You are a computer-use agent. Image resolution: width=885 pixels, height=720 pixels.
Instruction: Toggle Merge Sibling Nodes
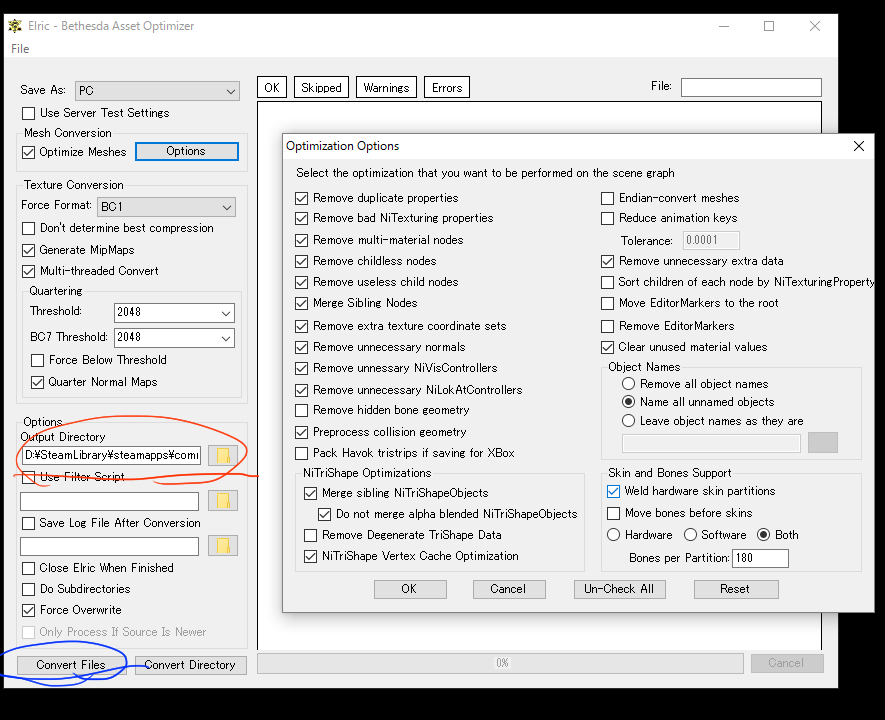coord(302,304)
